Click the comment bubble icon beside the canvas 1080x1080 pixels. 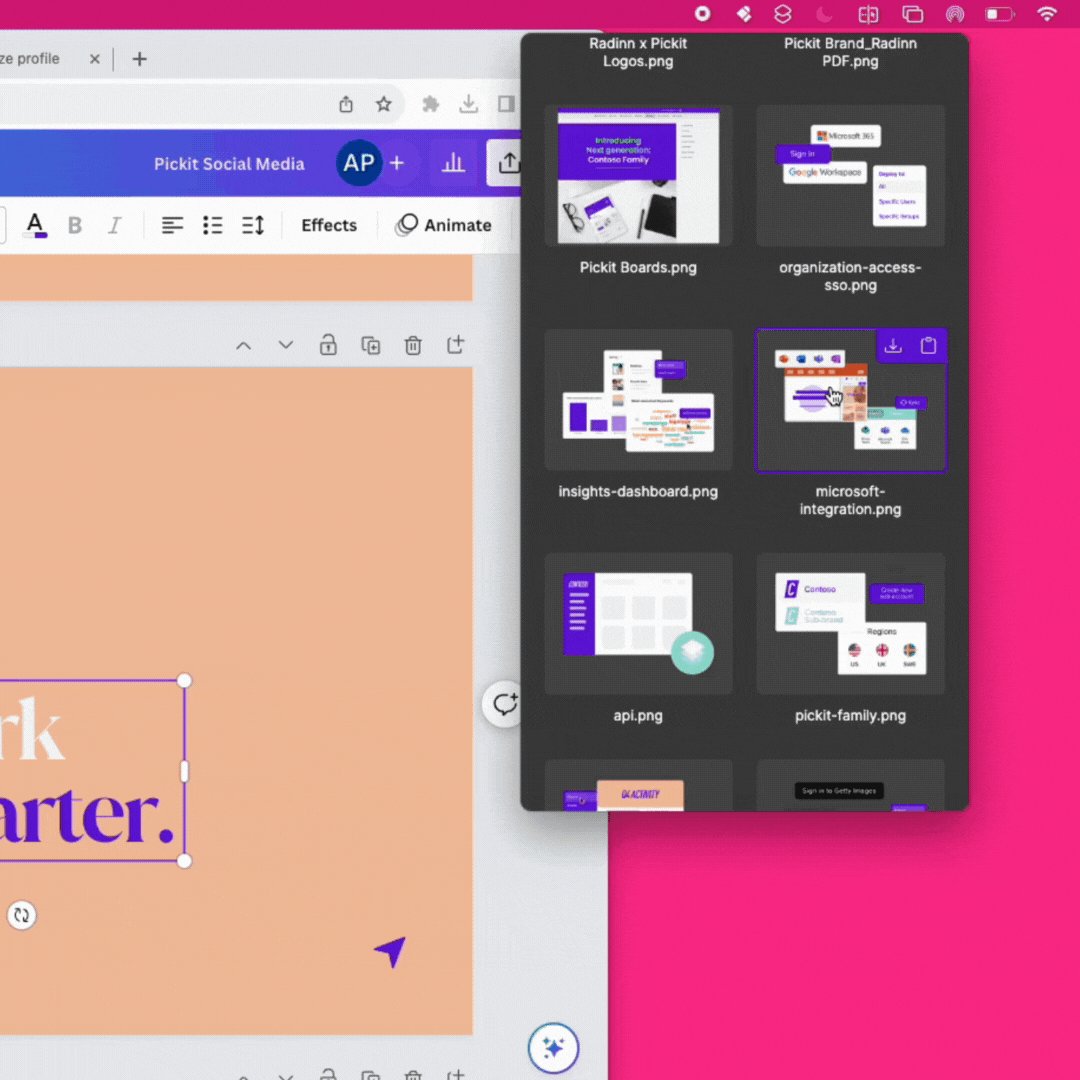pyautogui.click(x=504, y=704)
